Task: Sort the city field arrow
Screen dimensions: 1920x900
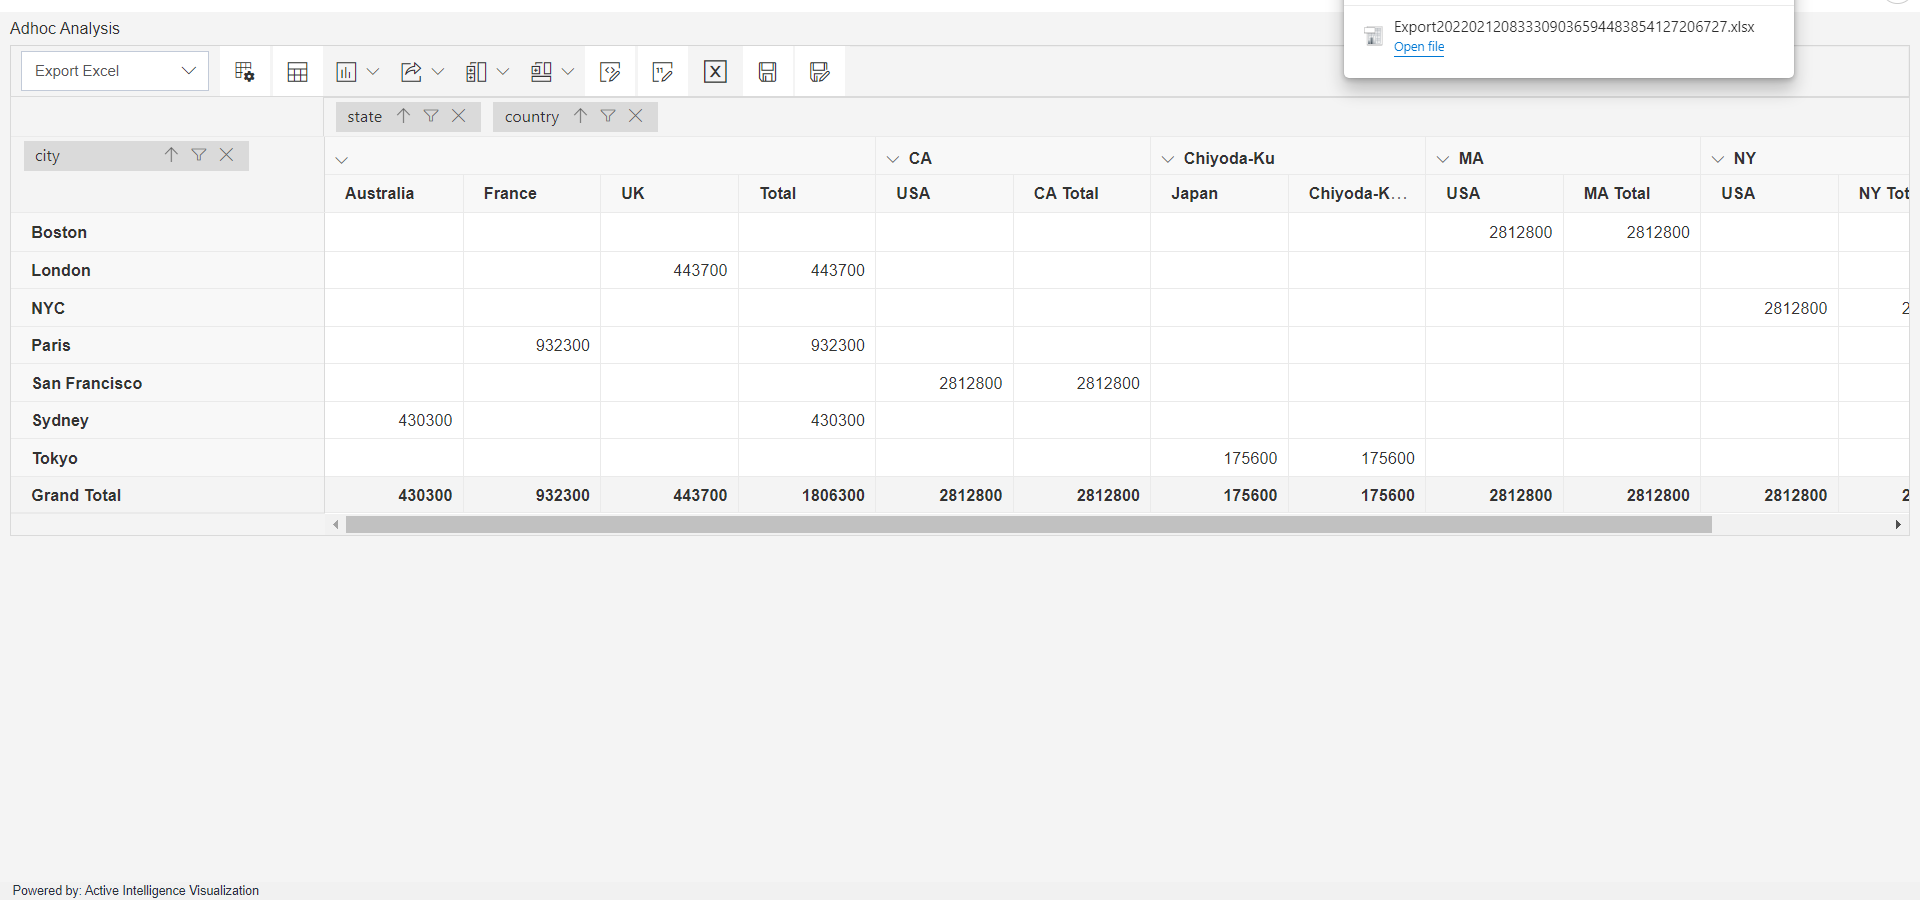Action: point(171,155)
